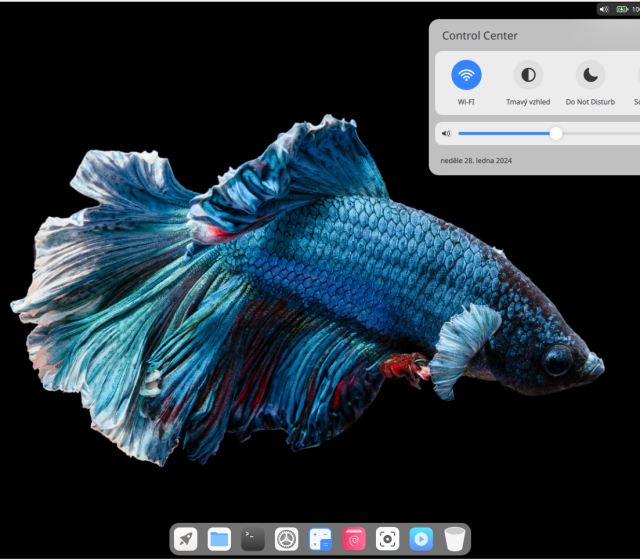The image size is (640, 560).
Task: Launch the Calculator app from dock
Action: tap(320, 539)
